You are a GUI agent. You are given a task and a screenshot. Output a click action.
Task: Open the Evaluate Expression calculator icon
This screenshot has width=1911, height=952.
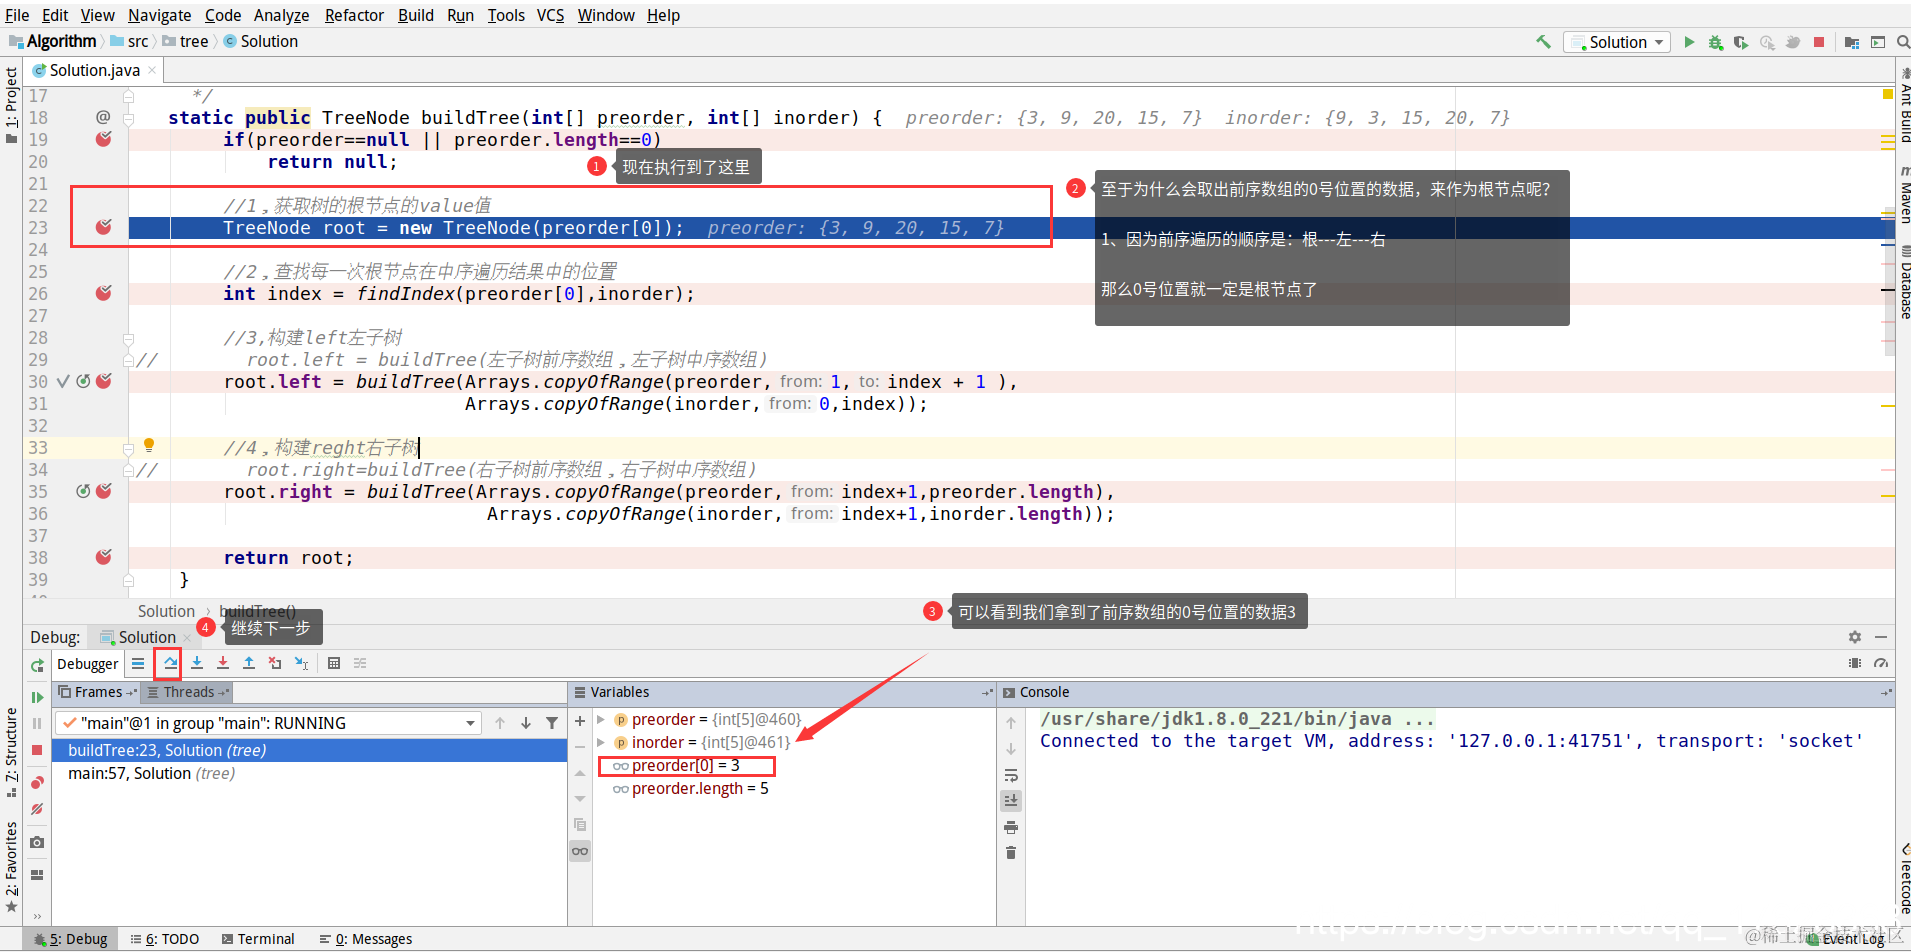click(x=334, y=663)
